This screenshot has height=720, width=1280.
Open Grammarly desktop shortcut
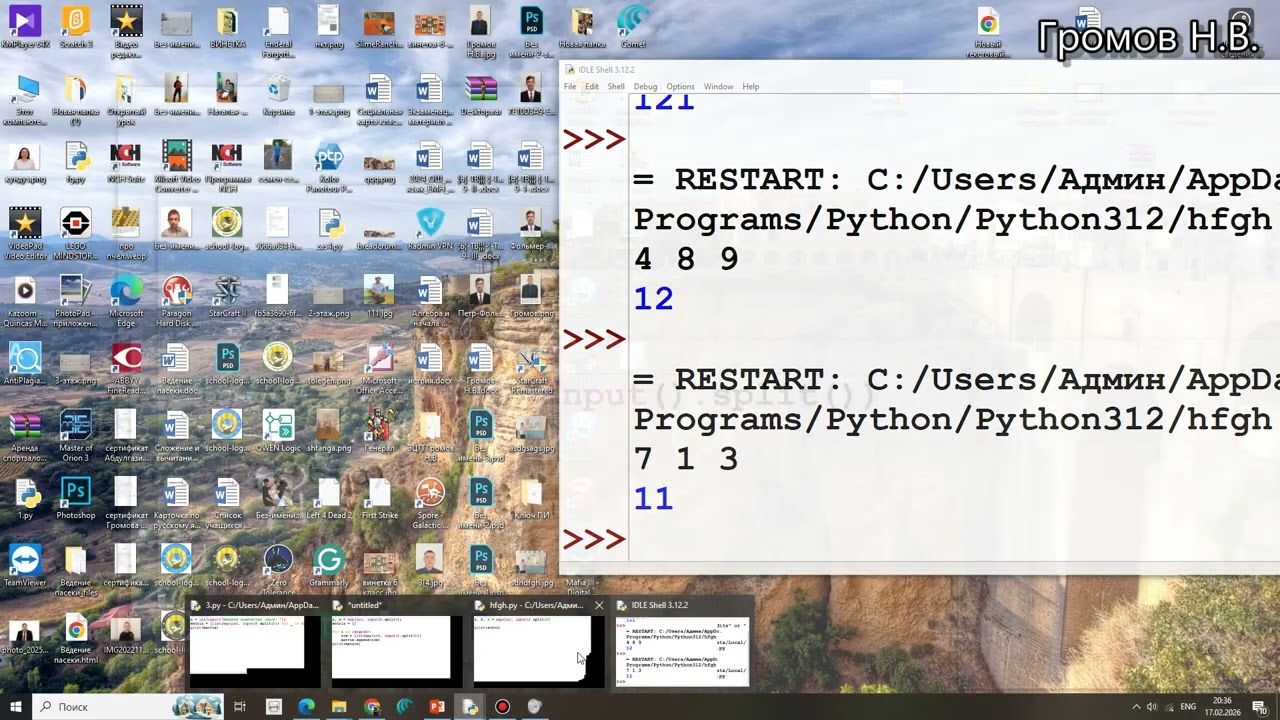329,567
